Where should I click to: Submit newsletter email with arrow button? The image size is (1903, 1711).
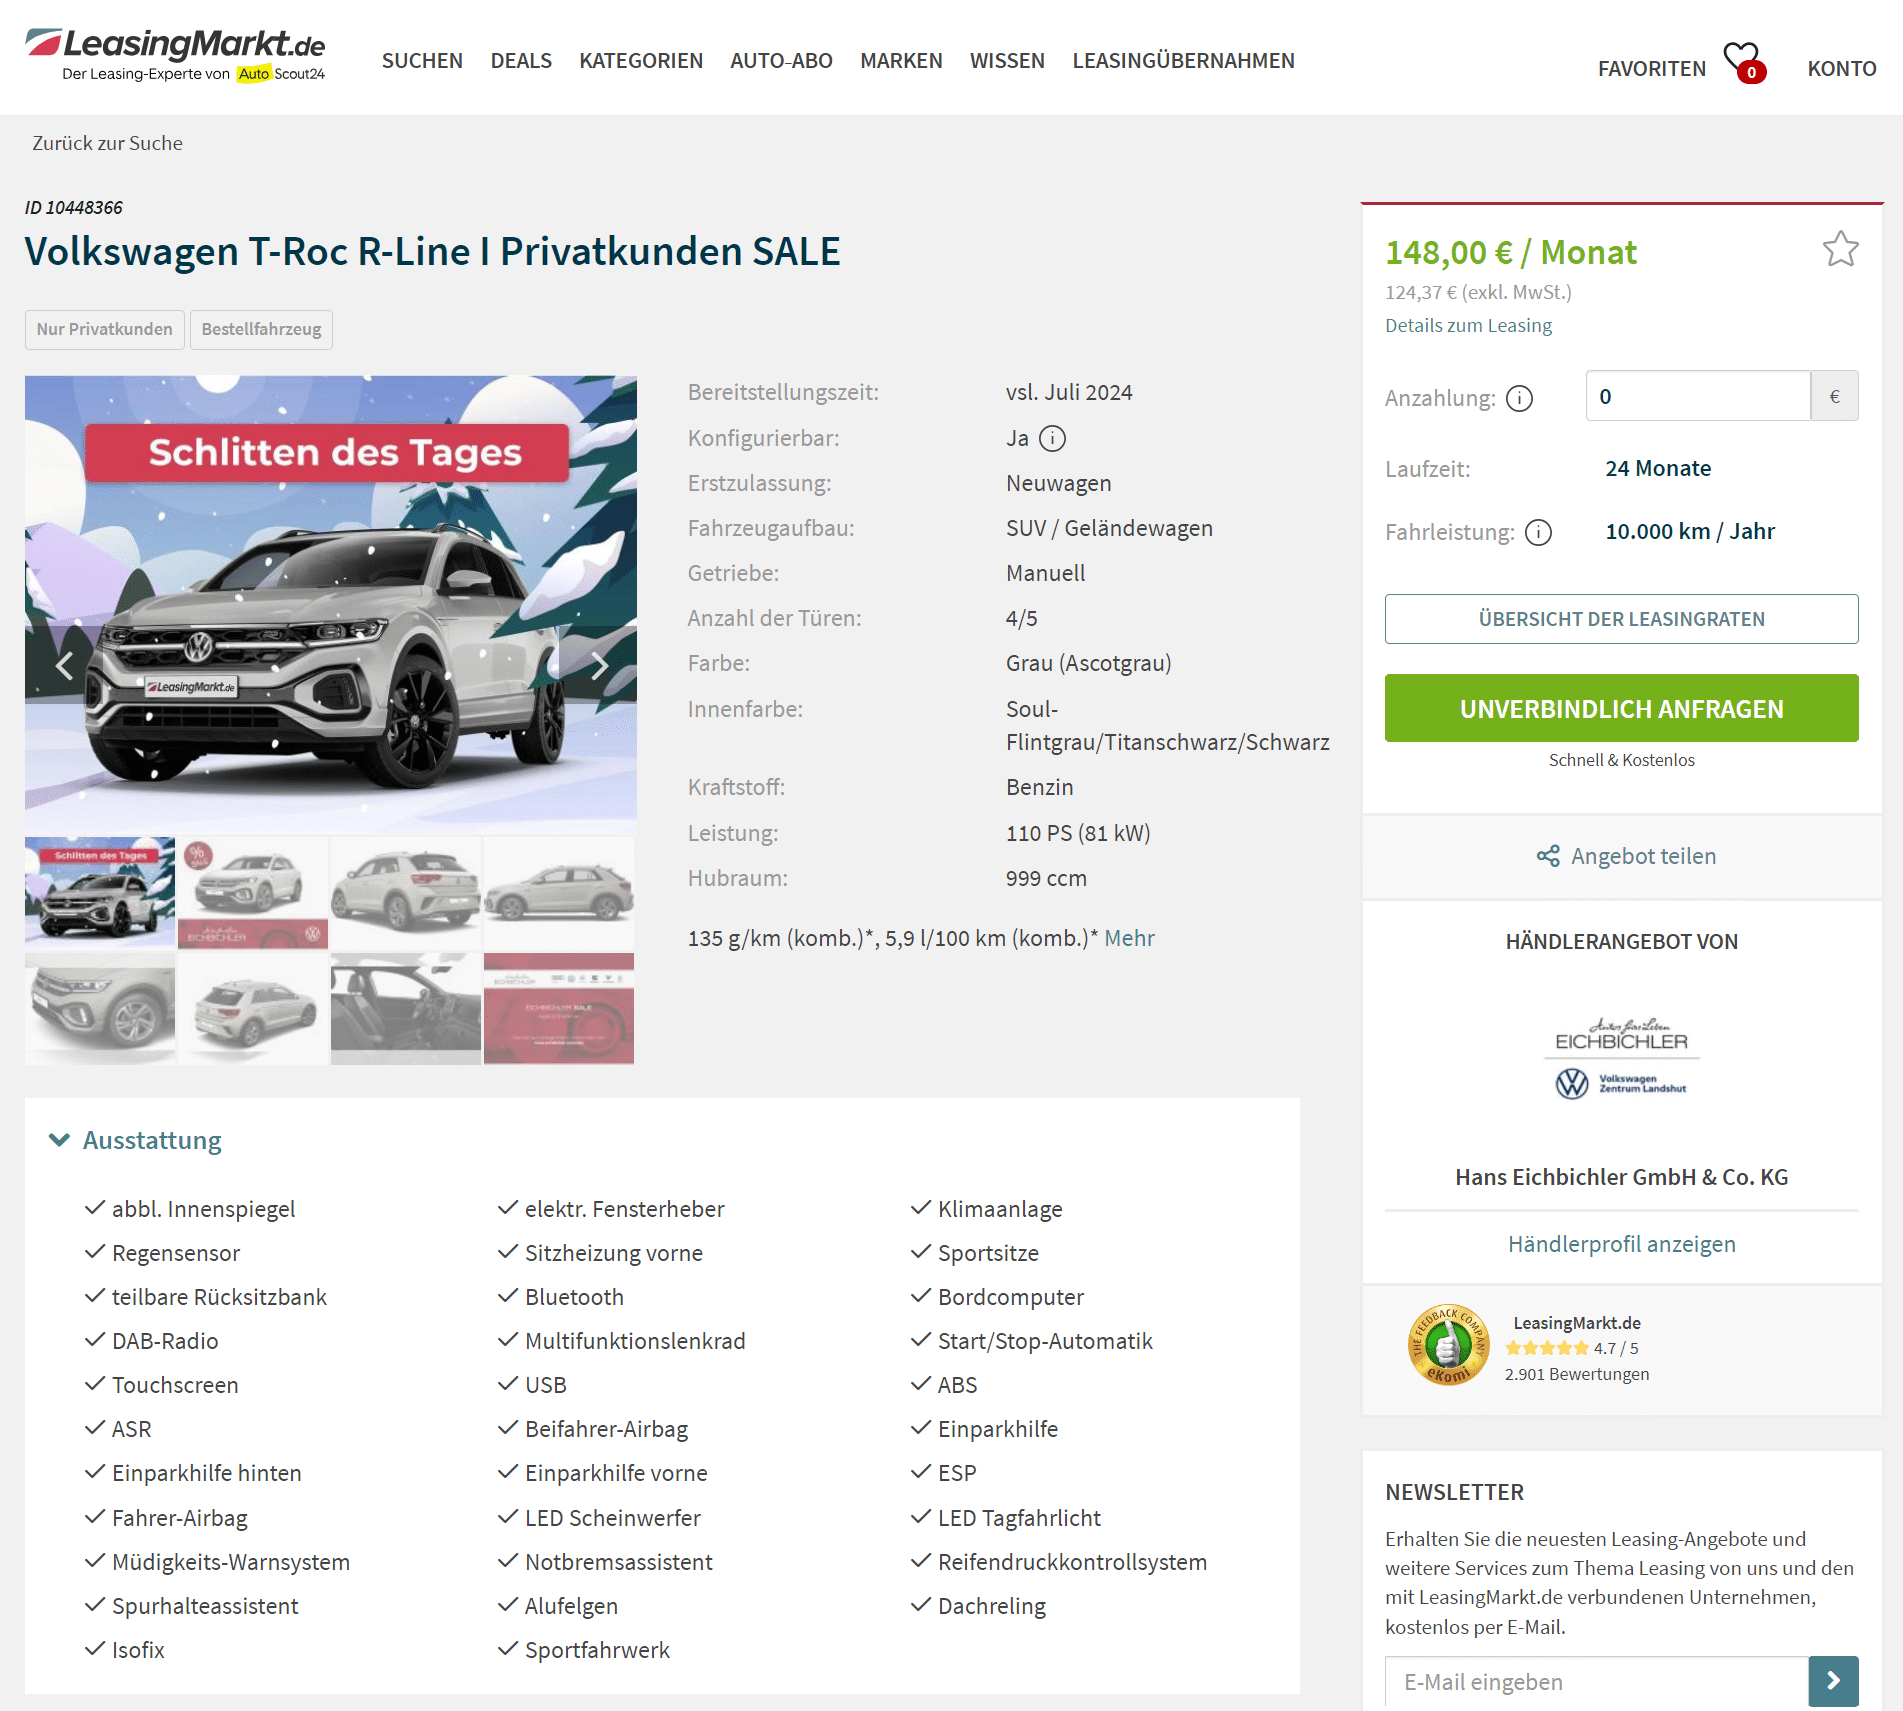1833,1681
